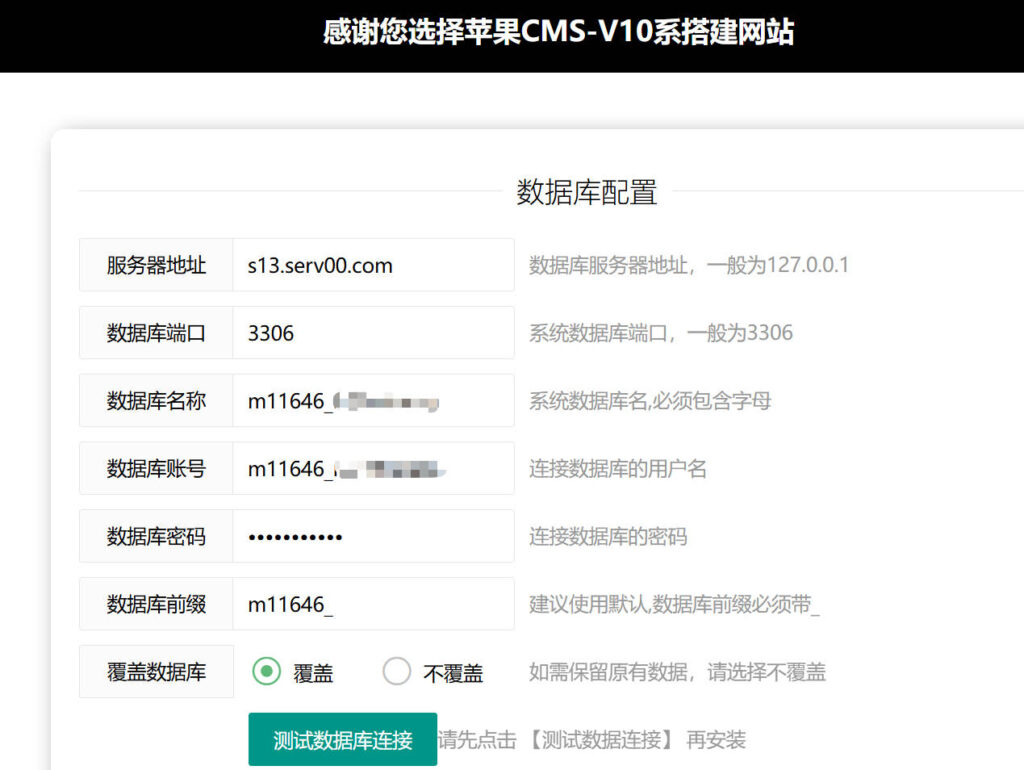
Task: Click the 数据库名称 field label
Action: [x=156, y=401]
